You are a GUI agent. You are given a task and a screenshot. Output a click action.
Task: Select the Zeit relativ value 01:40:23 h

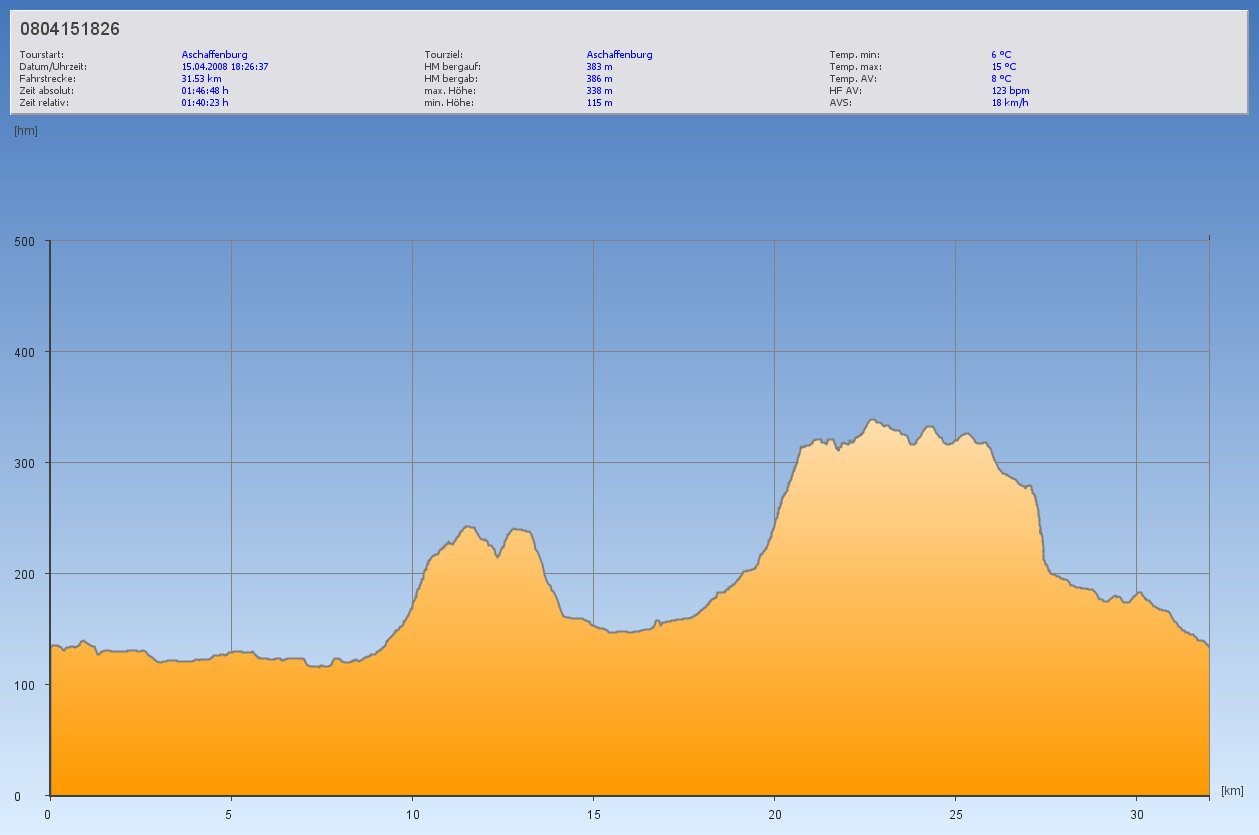click(x=205, y=103)
